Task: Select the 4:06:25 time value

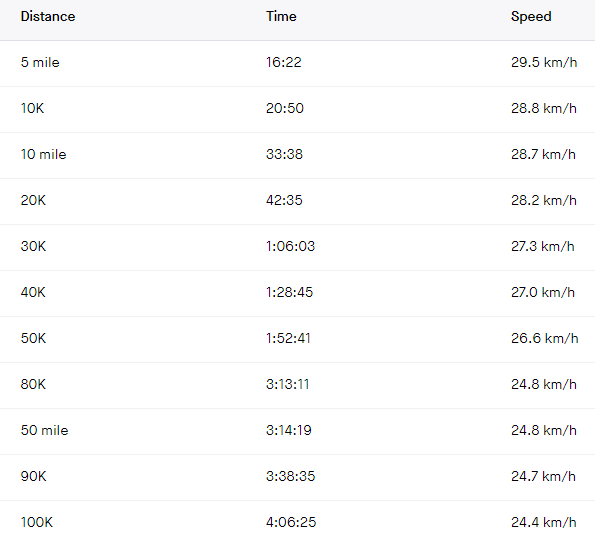Action: click(x=291, y=522)
